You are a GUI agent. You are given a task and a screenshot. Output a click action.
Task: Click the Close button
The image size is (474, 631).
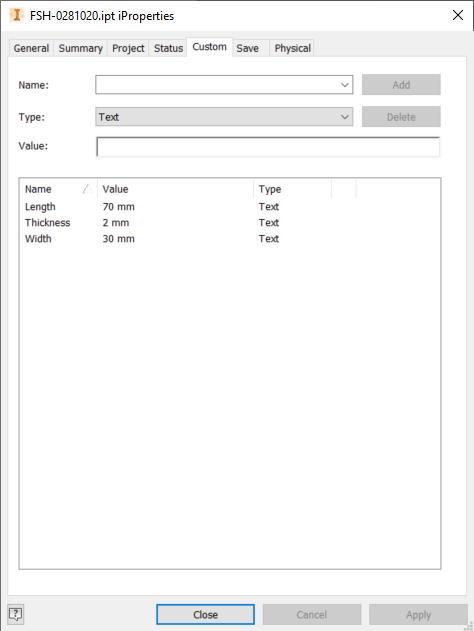pos(205,615)
